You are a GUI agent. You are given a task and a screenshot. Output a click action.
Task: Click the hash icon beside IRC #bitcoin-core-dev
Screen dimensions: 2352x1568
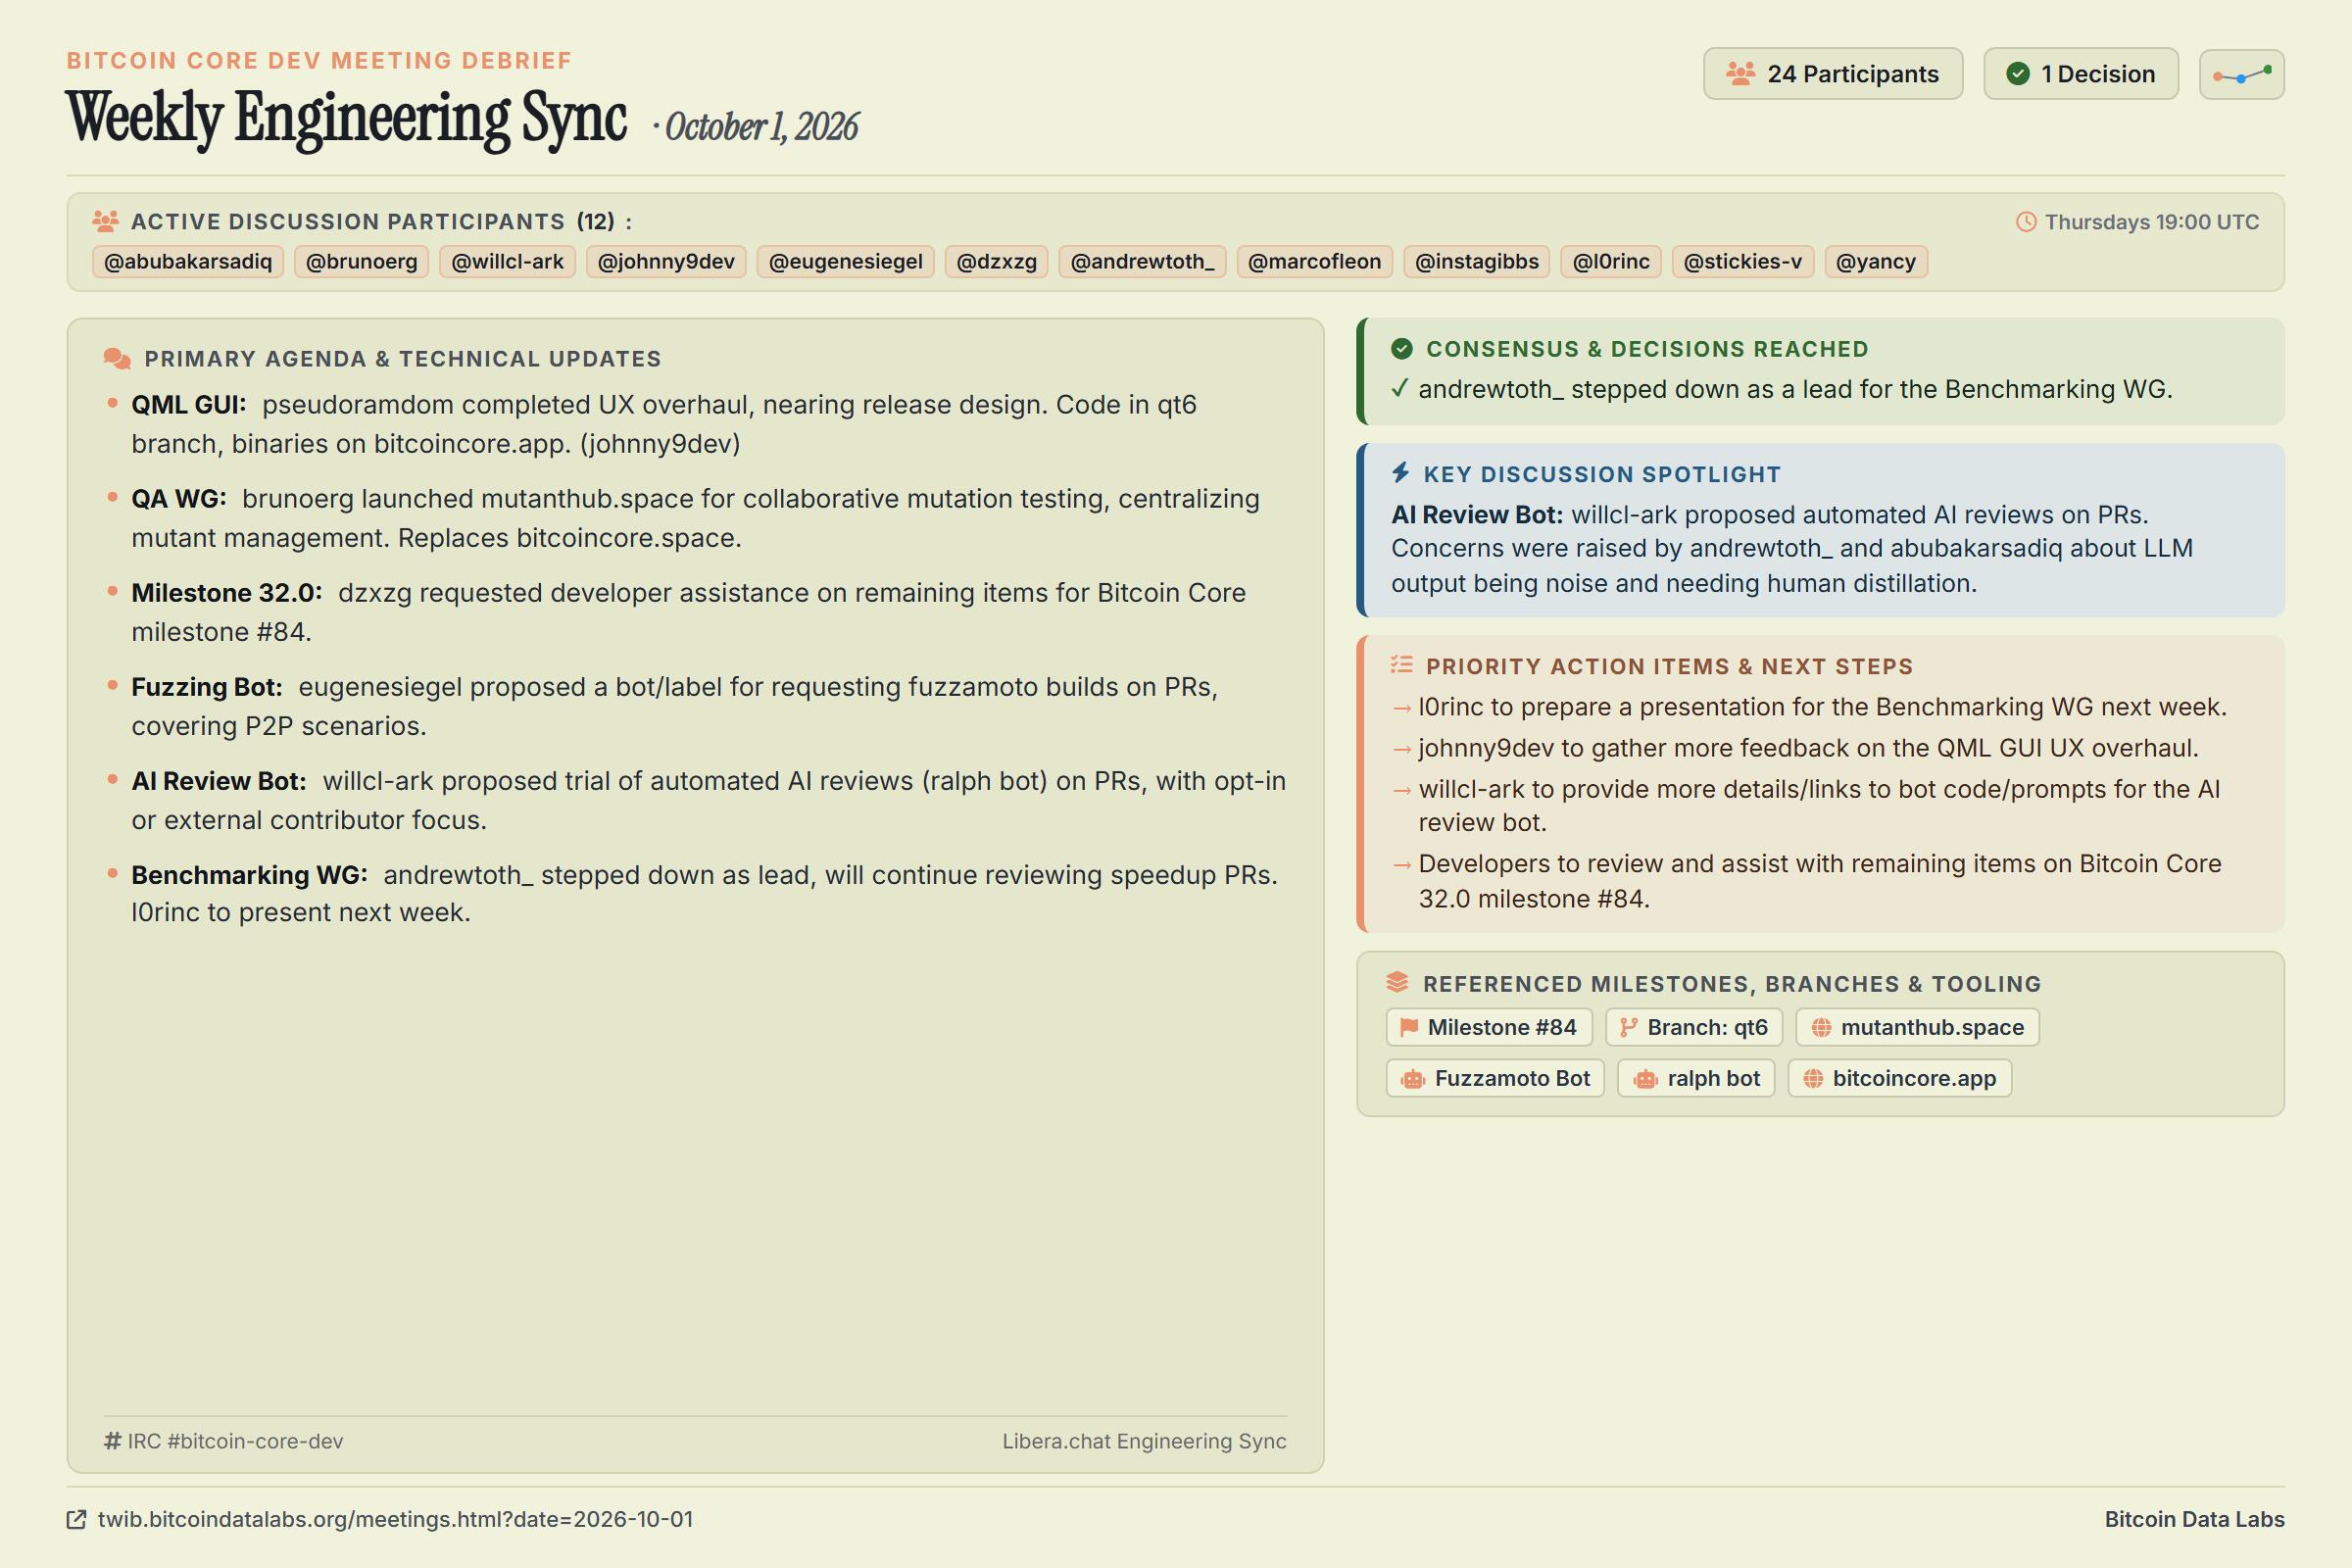pyautogui.click(x=113, y=1441)
